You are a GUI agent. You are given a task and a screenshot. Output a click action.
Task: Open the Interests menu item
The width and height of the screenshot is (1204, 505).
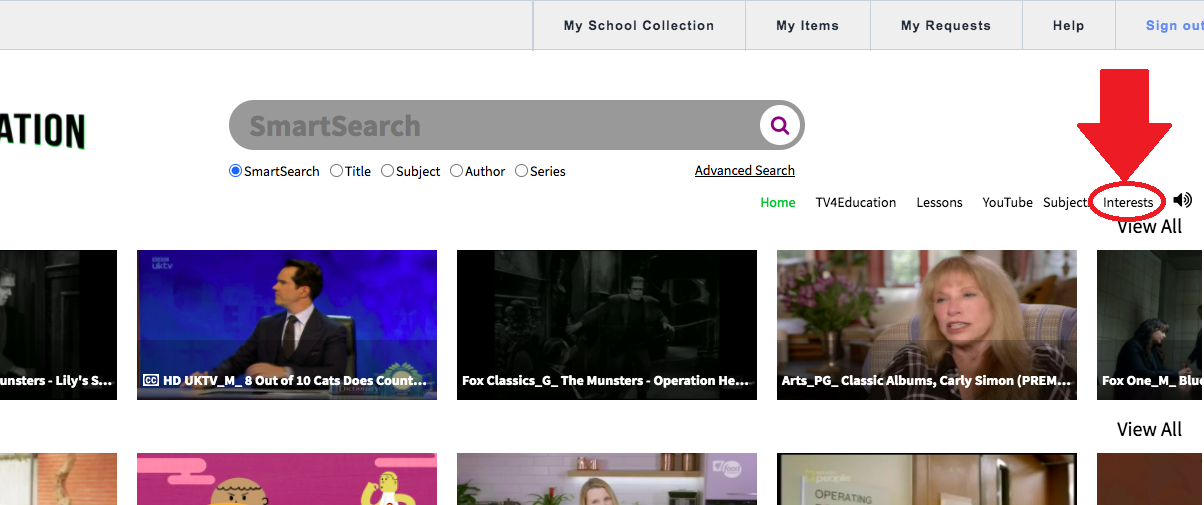1128,202
